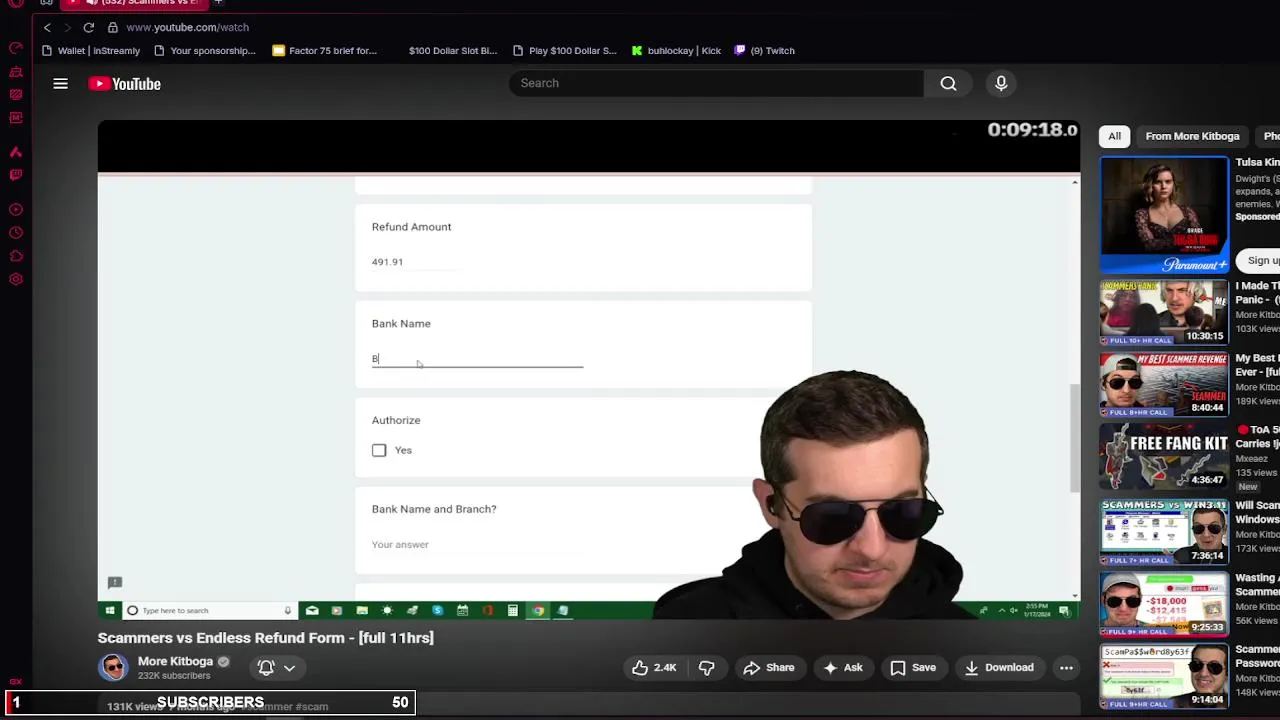Go back with the browser back arrow
Image resolution: width=1280 pixels, height=720 pixels.
(x=47, y=28)
